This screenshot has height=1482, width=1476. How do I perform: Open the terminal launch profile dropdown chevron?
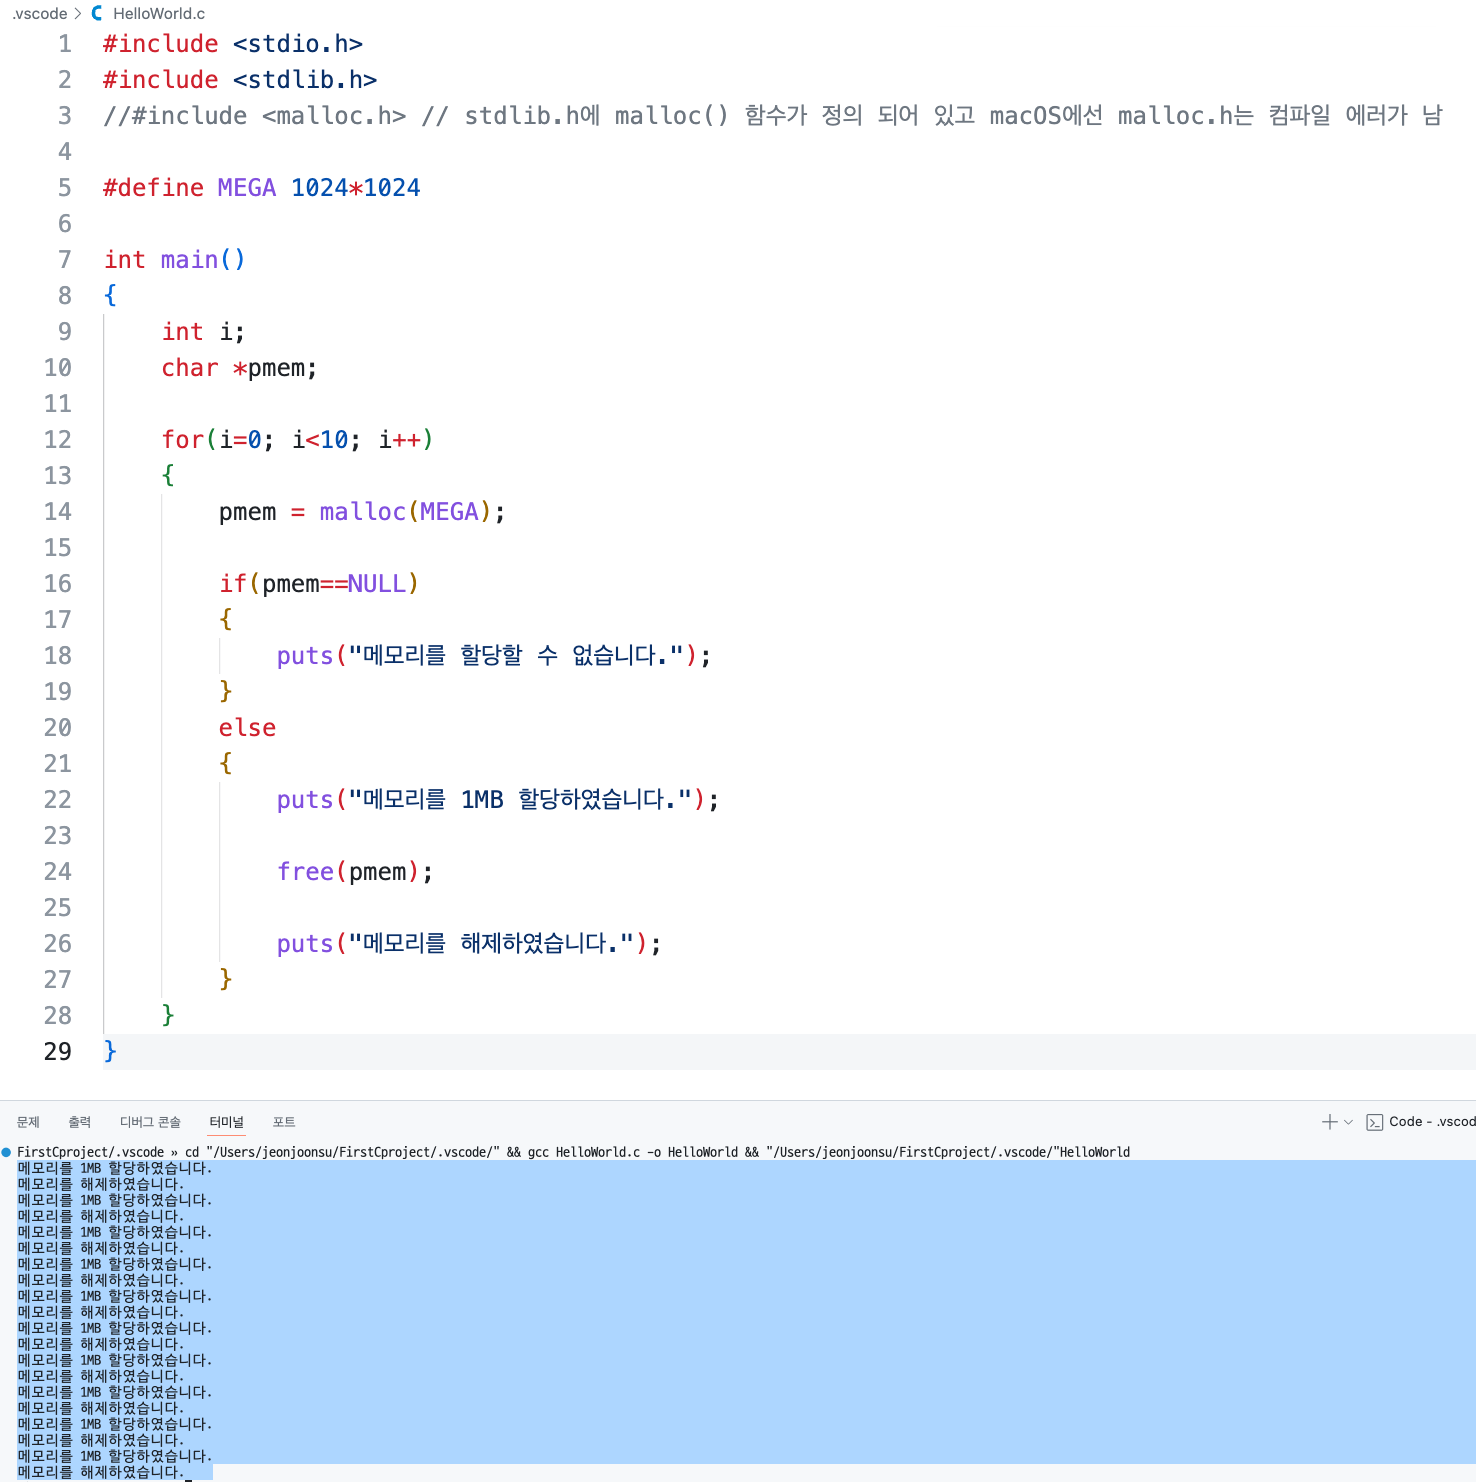[1348, 1122]
